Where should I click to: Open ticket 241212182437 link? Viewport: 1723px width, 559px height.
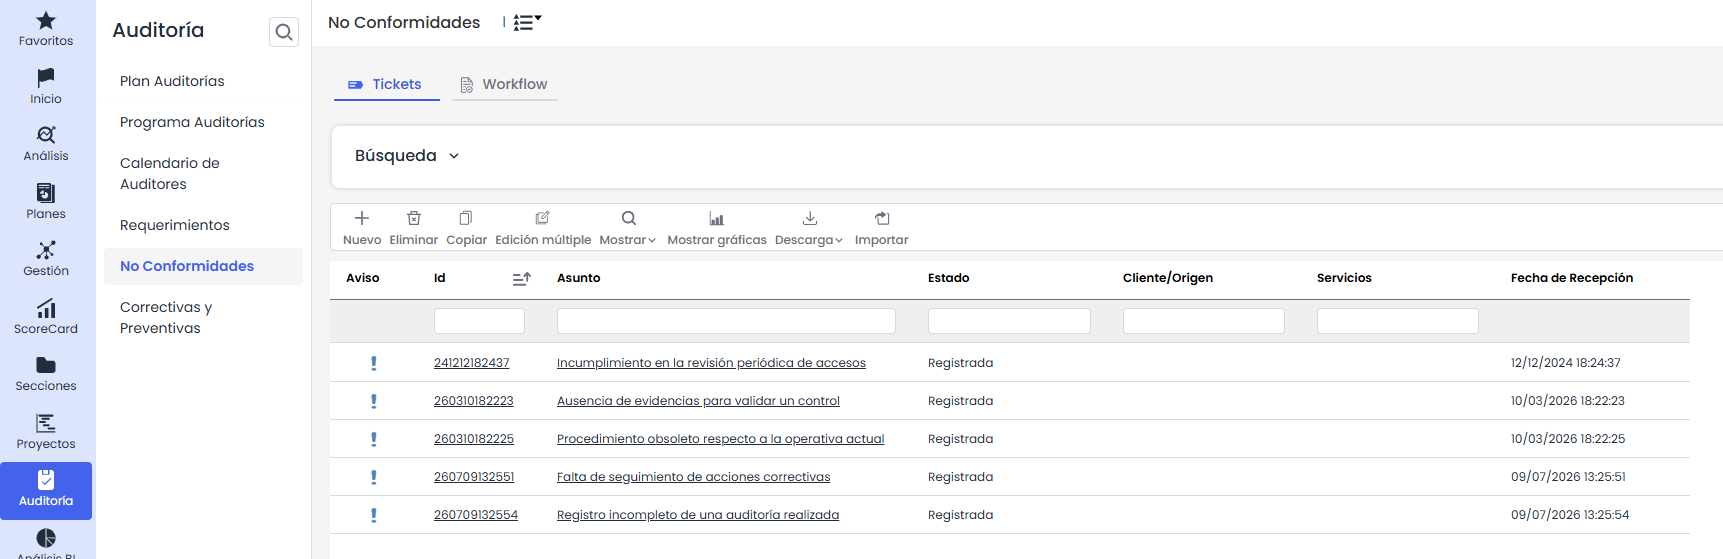click(472, 363)
